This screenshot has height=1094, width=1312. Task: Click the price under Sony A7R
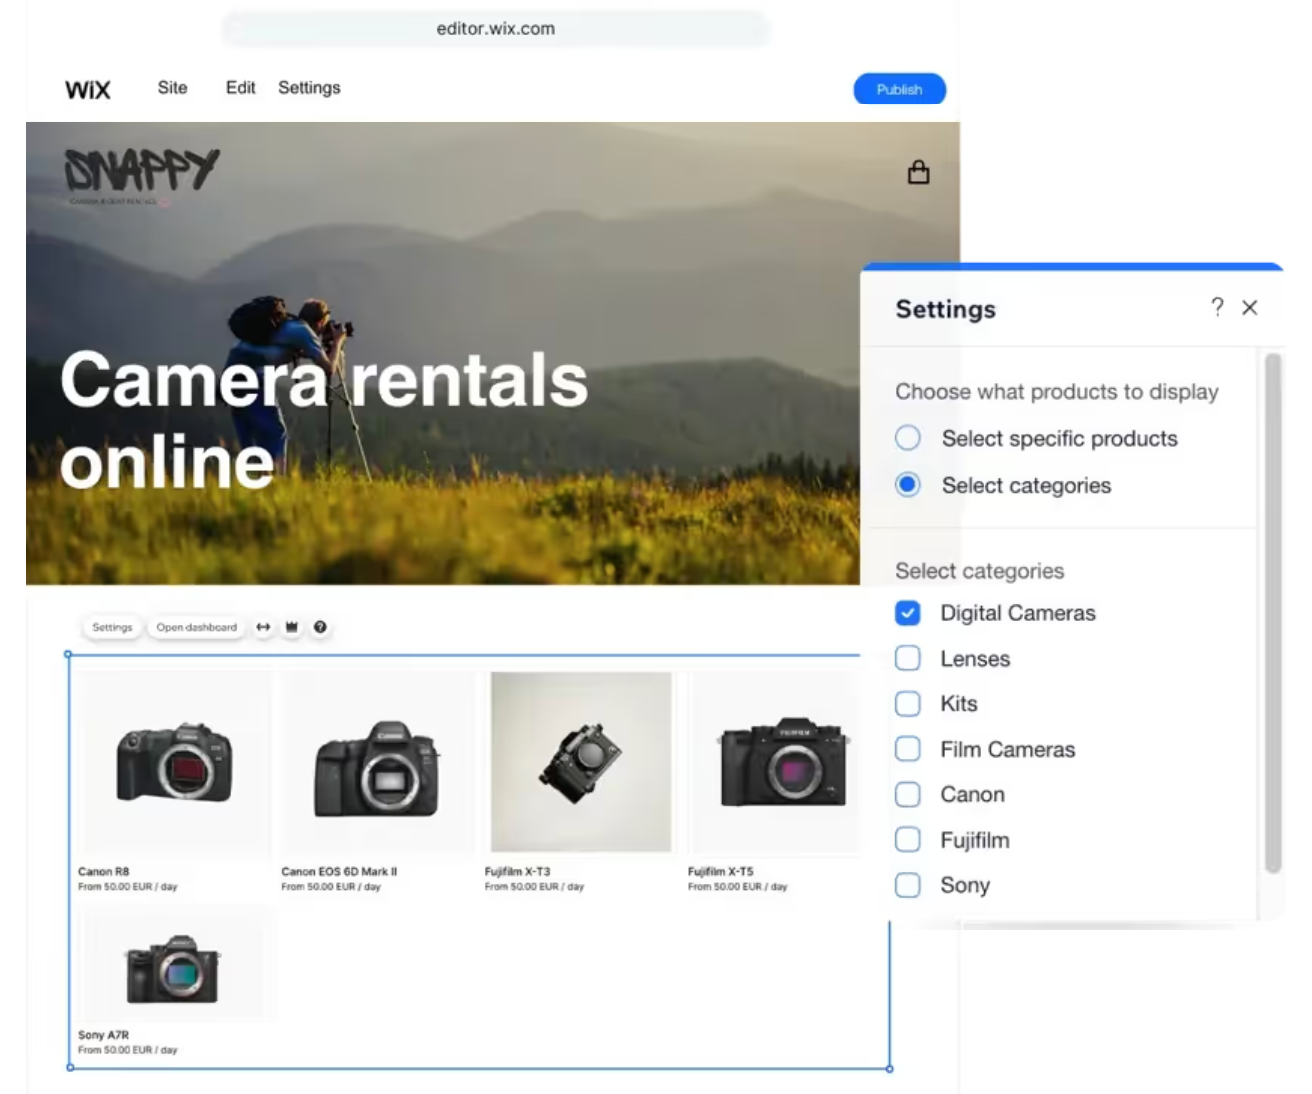click(128, 1050)
